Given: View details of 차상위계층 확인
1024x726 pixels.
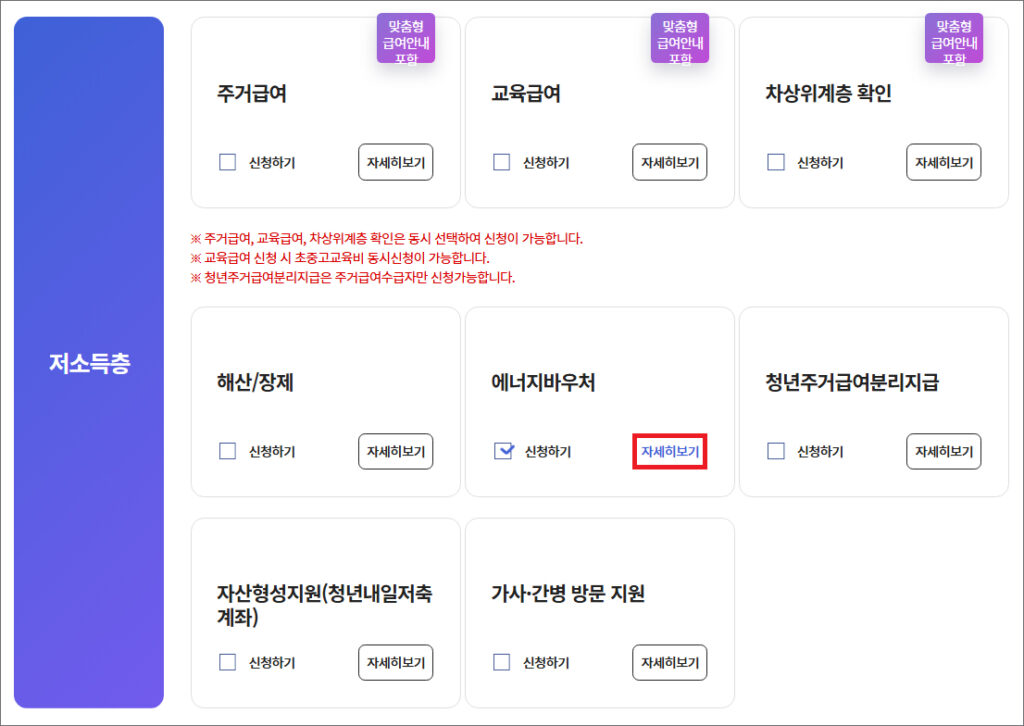Looking at the screenshot, I should 943,162.
